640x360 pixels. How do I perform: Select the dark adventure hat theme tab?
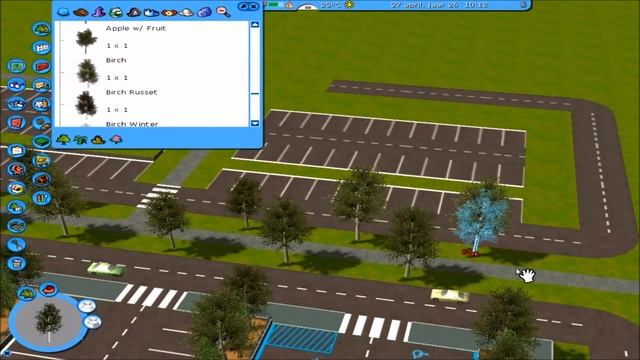[x=134, y=12]
